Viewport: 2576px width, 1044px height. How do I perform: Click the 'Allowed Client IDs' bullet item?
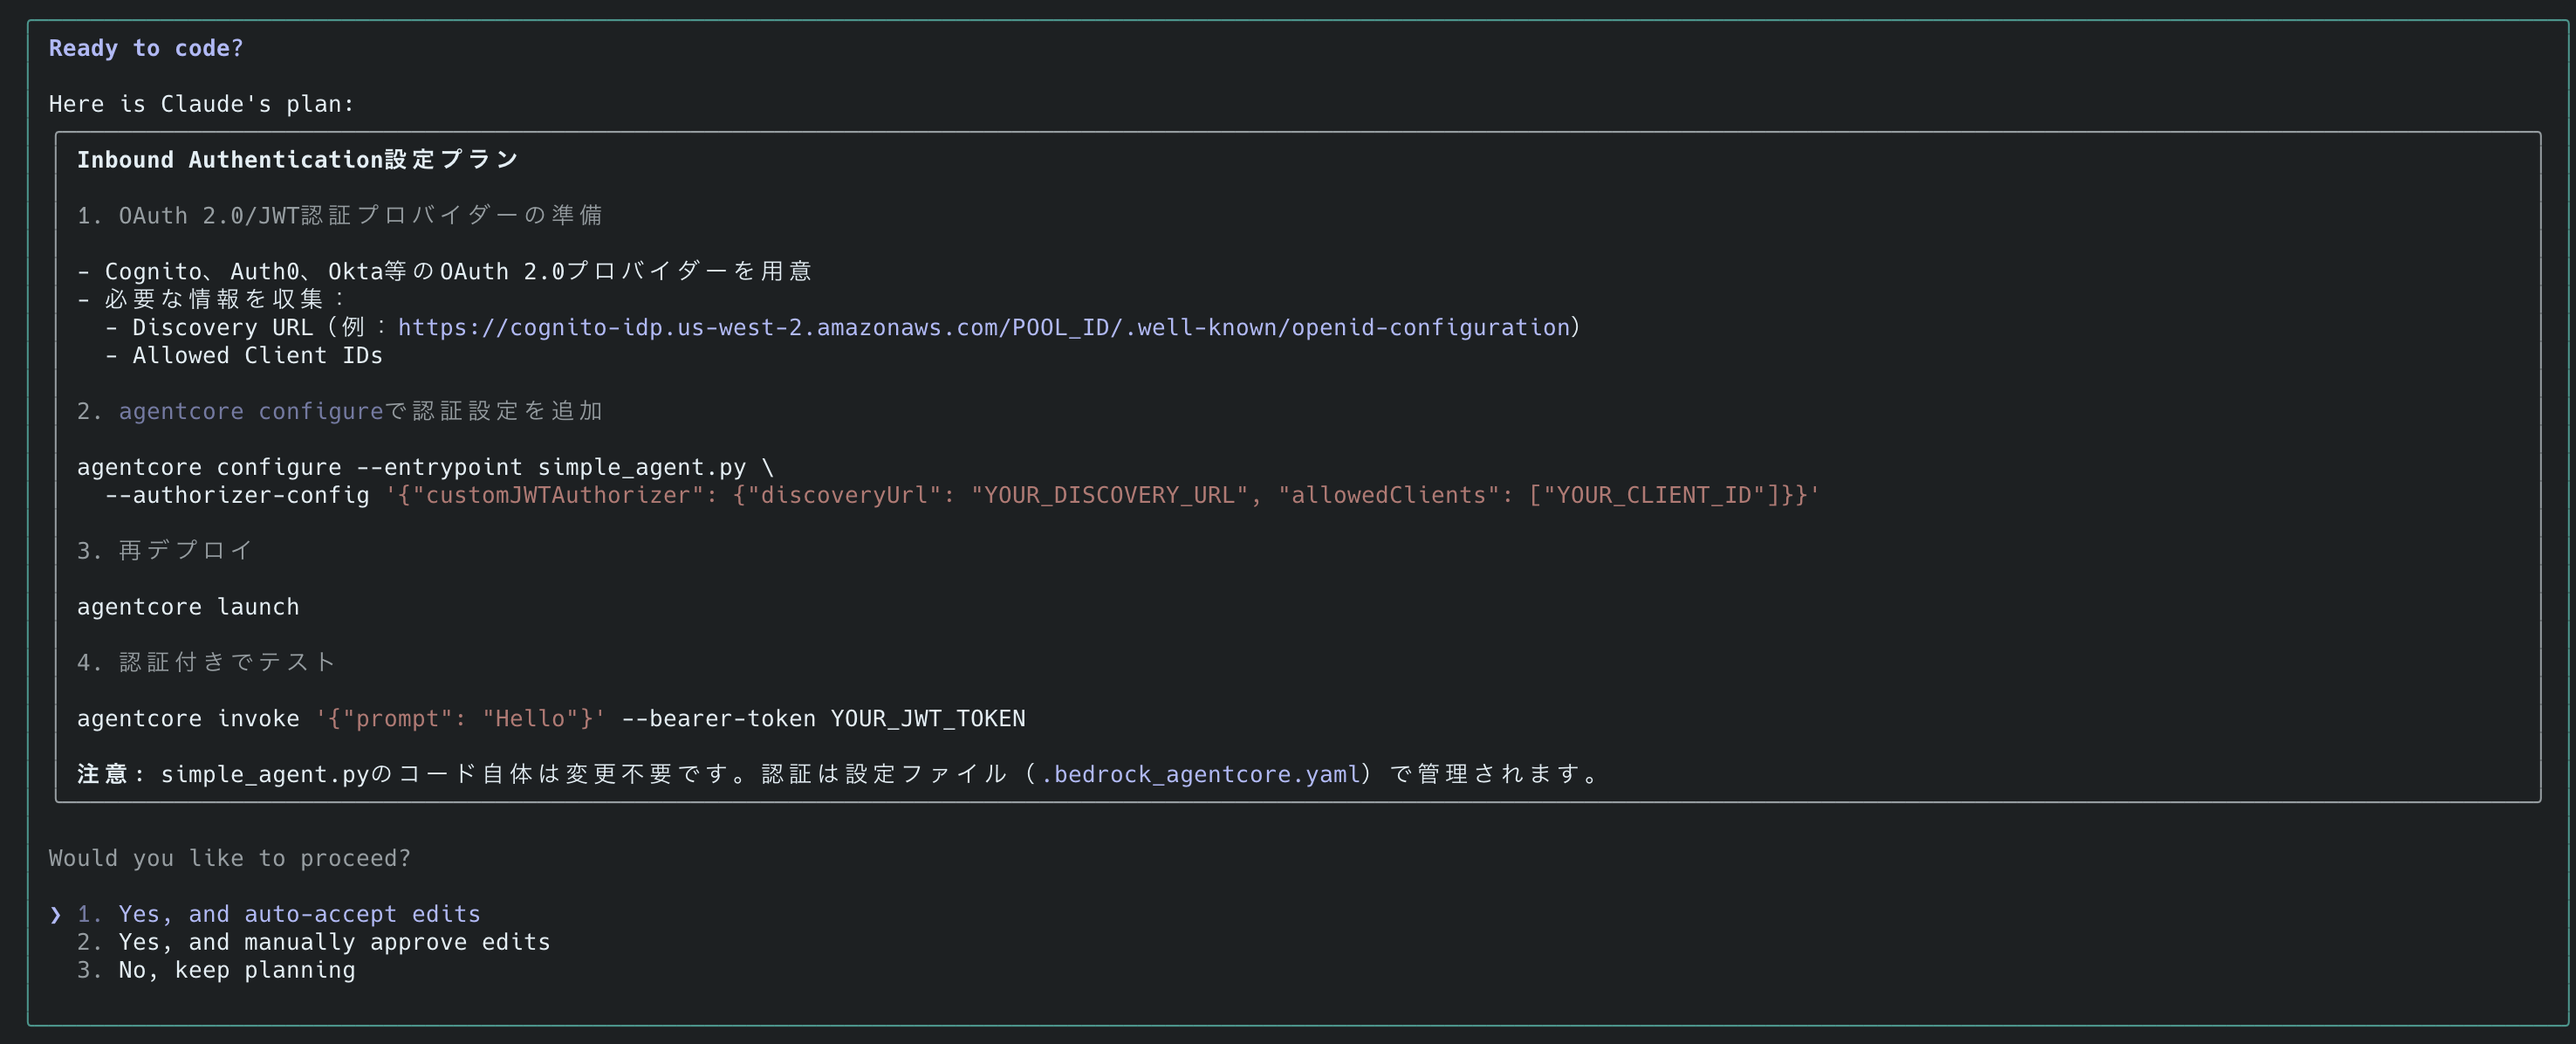point(257,355)
